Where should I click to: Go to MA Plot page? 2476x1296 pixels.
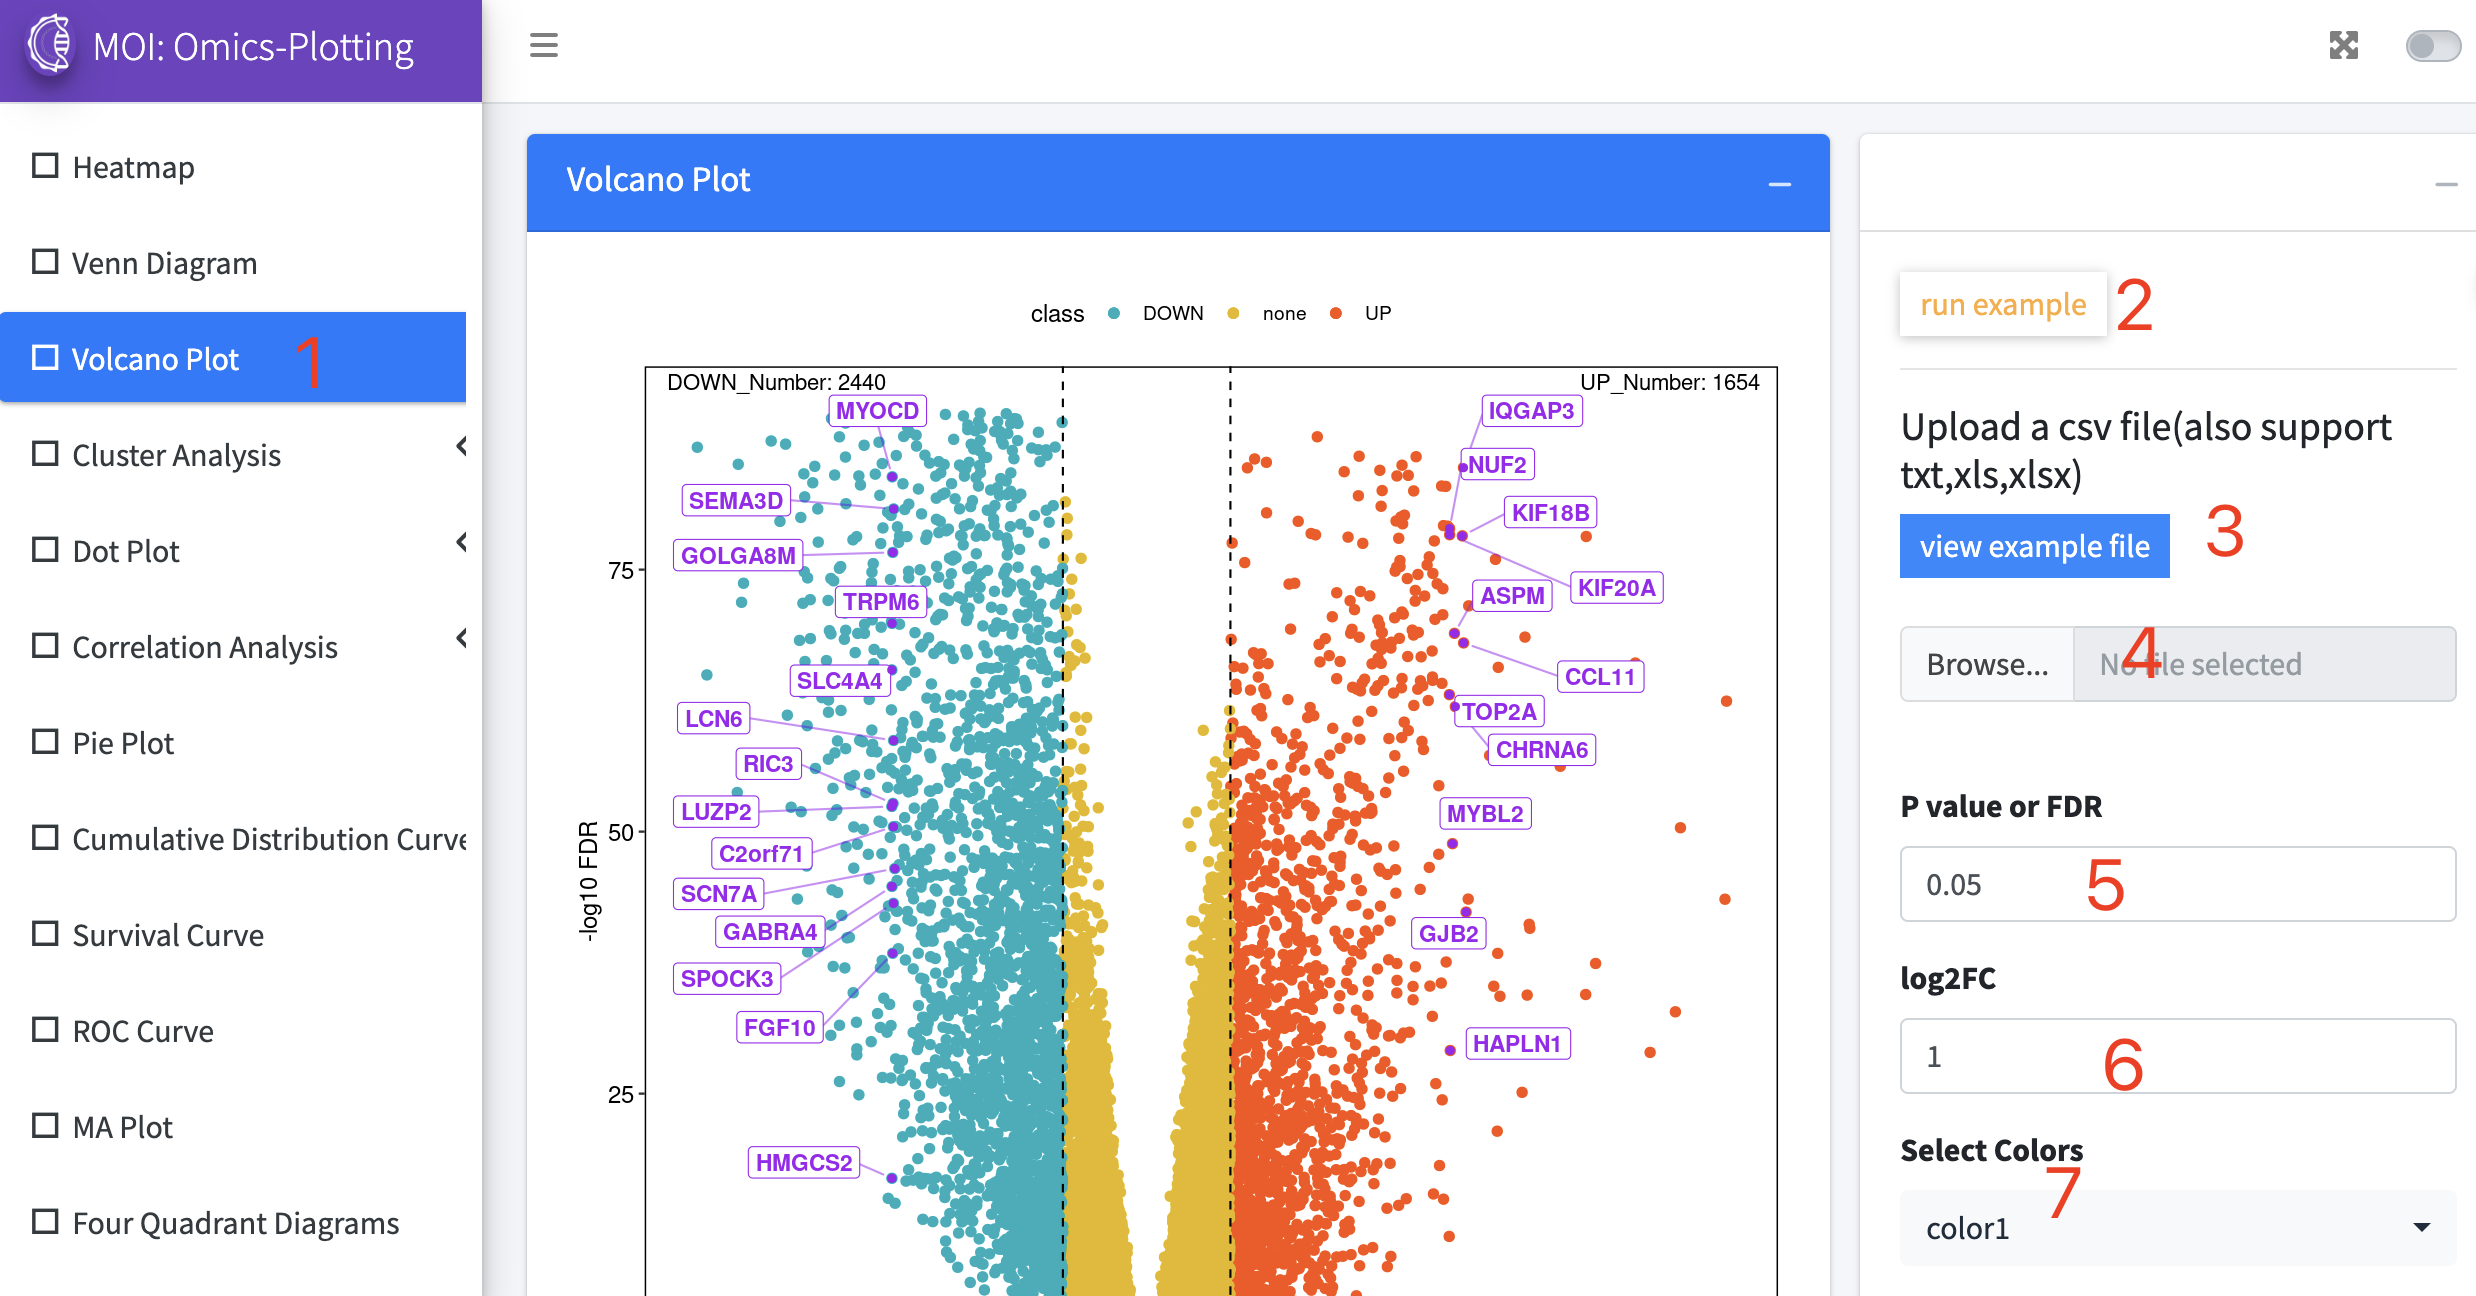click(x=233, y=1127)
